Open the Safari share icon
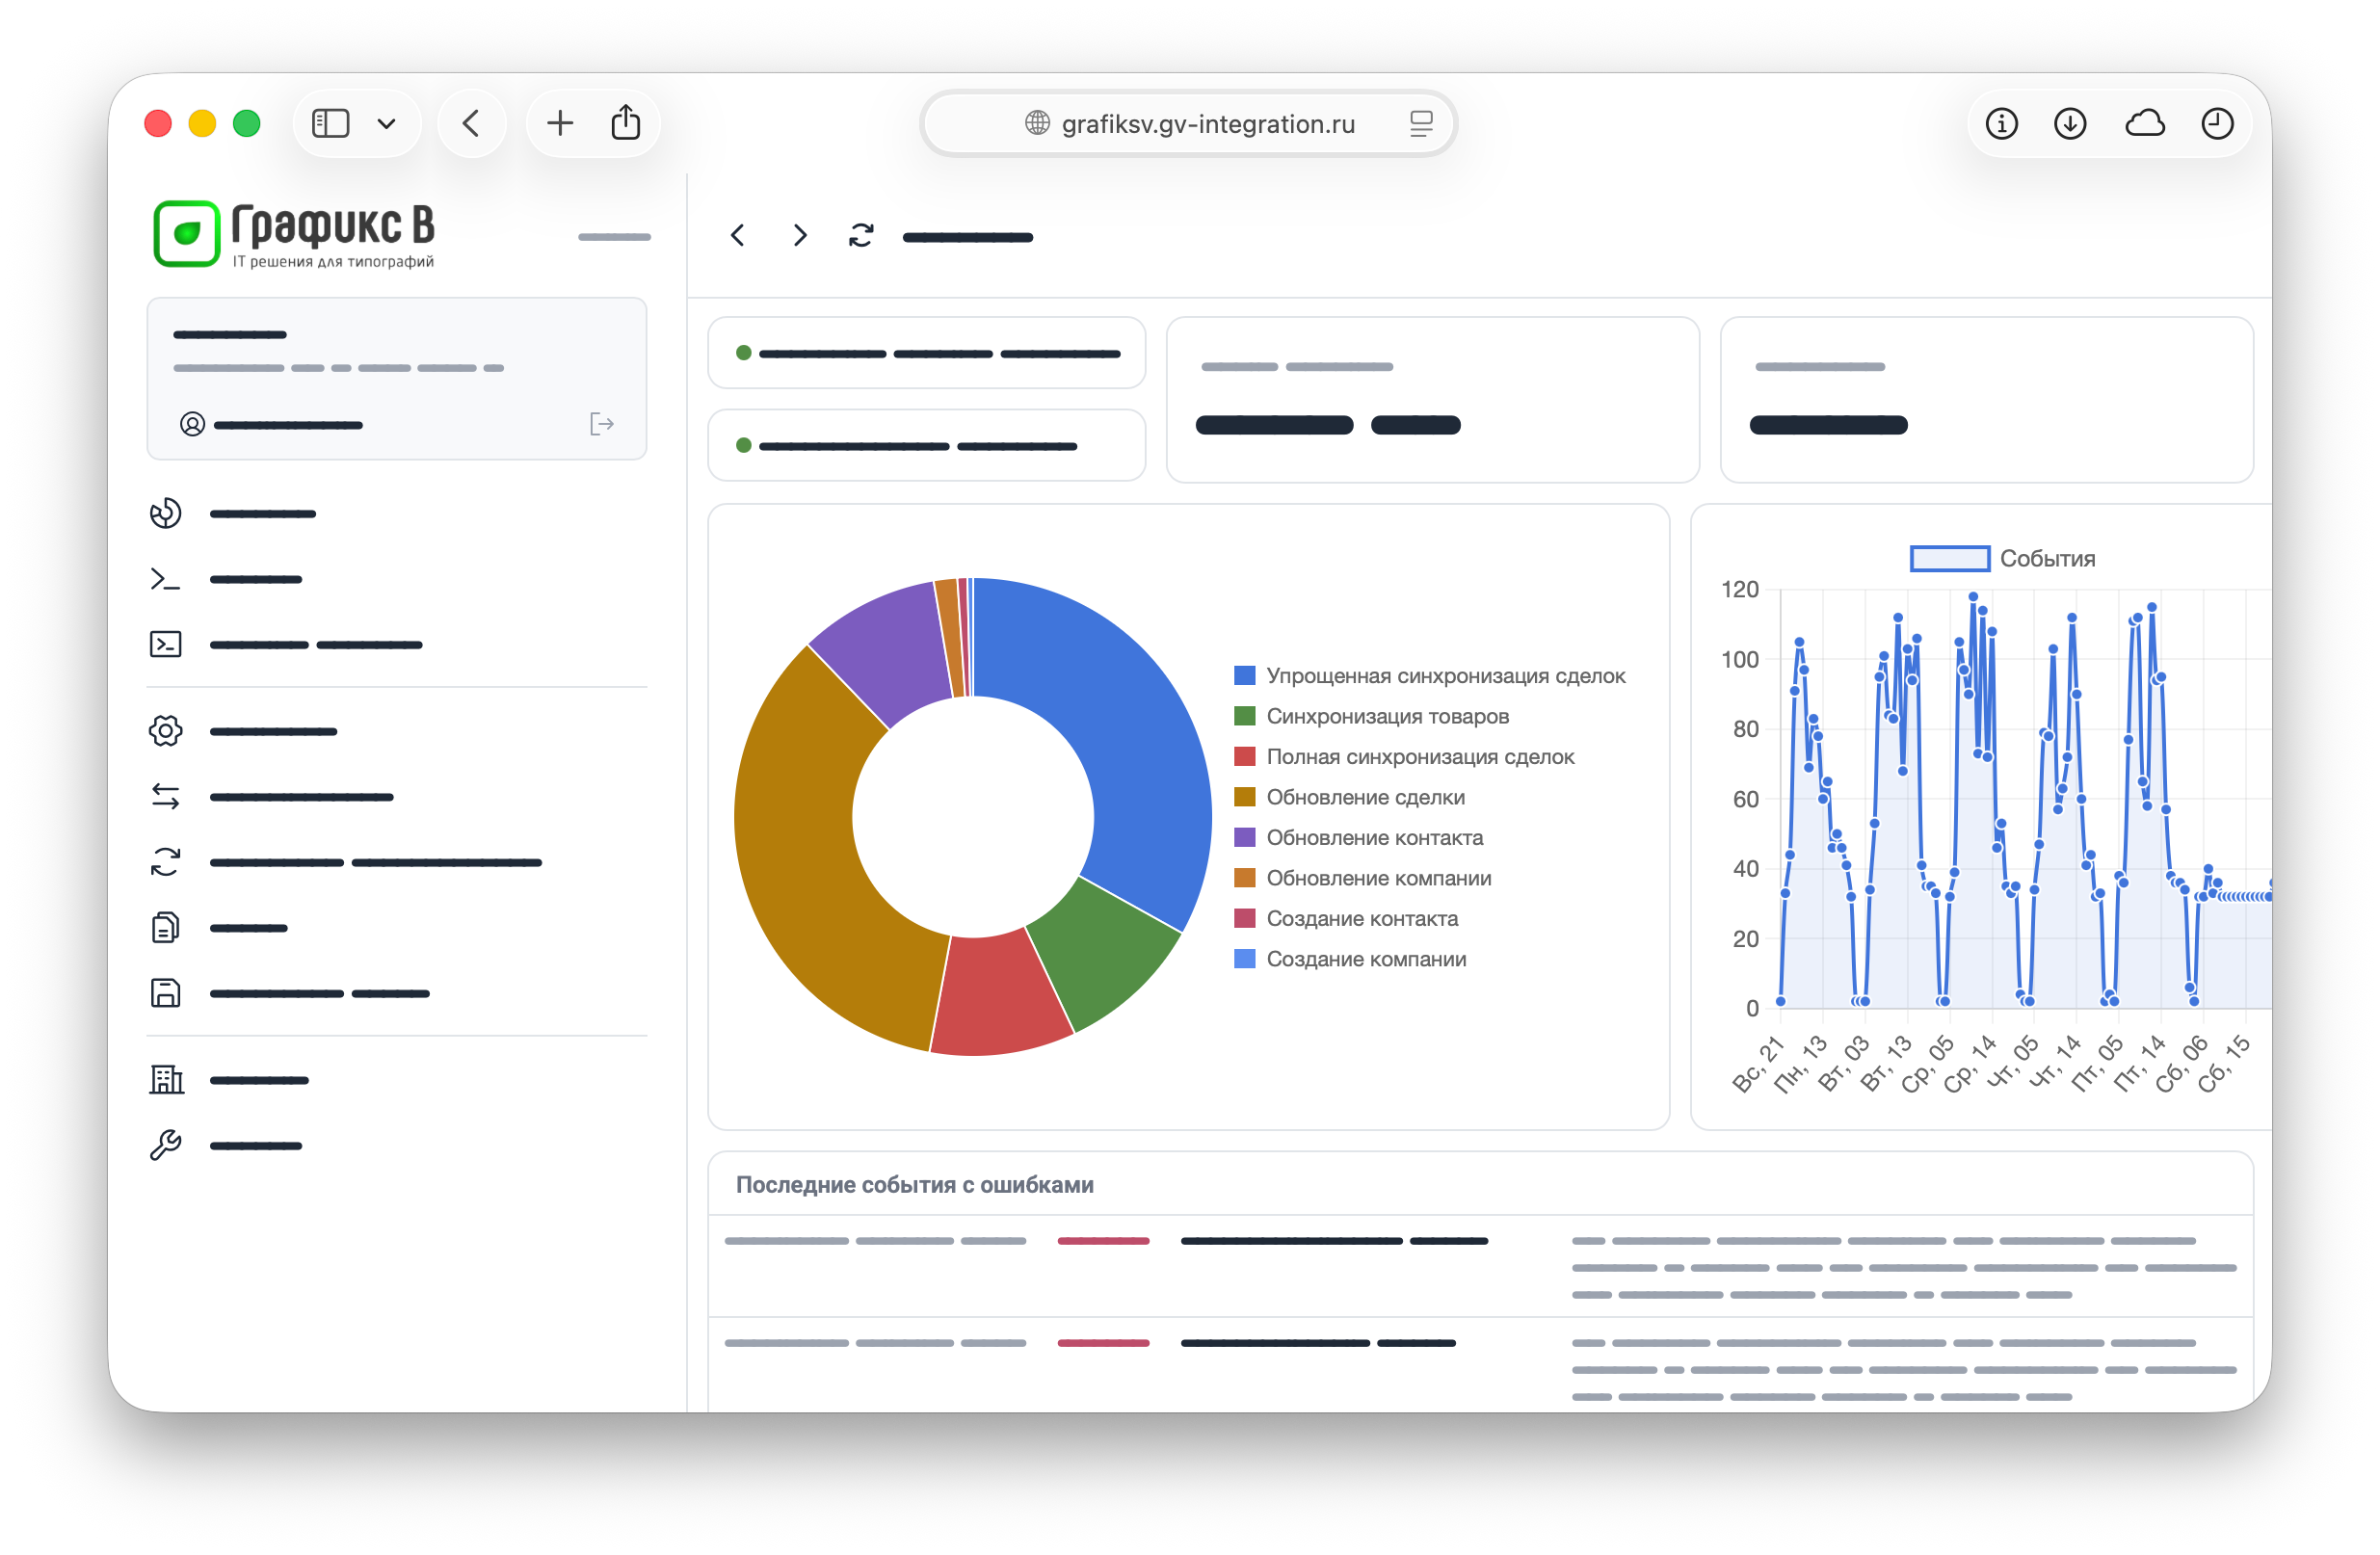This screenshot has height=1555, width=2380. click(x=626, y=122)
